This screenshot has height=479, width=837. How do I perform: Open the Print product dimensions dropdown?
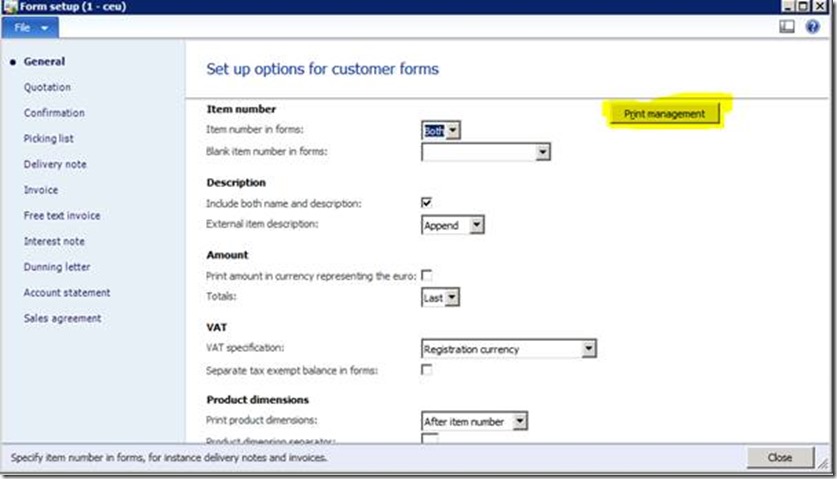(519, 422)
